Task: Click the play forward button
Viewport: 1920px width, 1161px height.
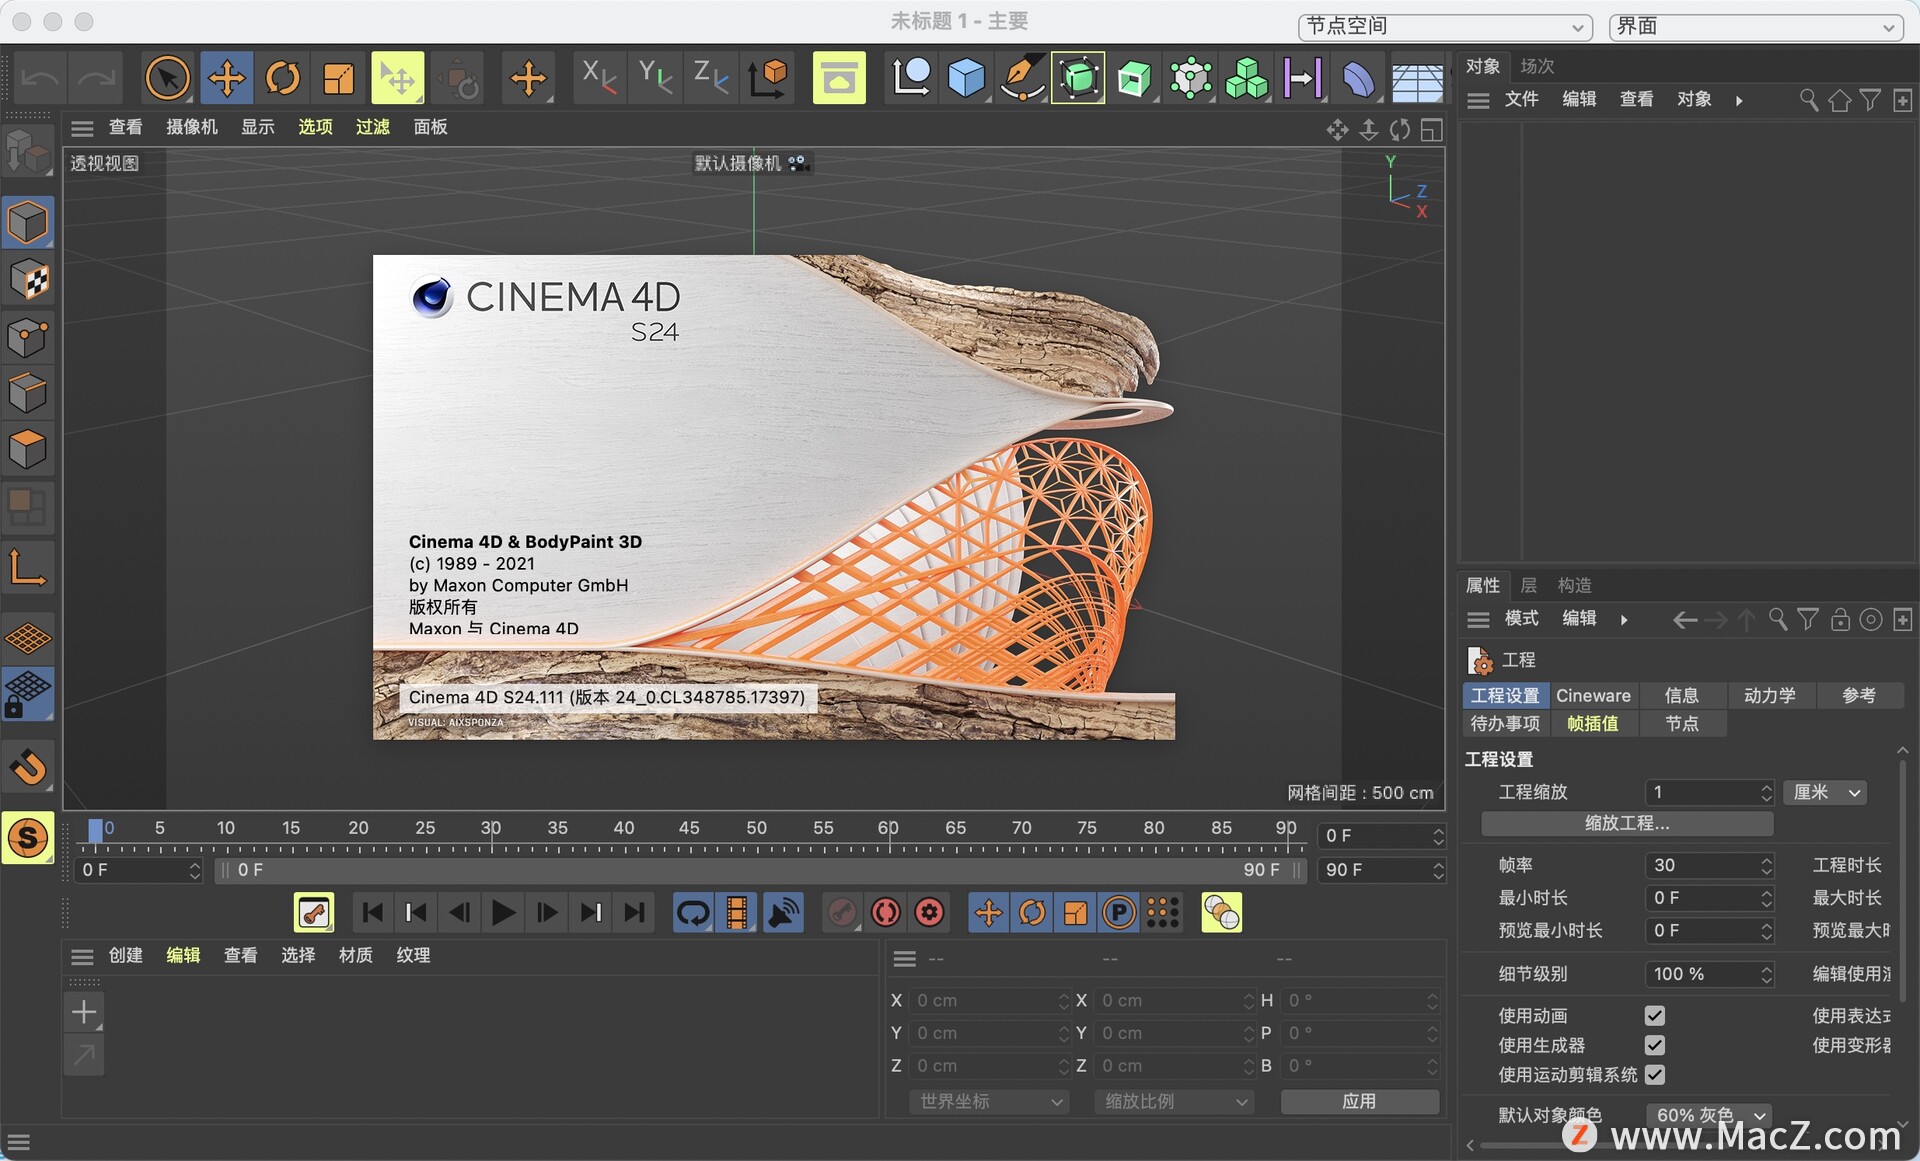Action: point(503,913)
